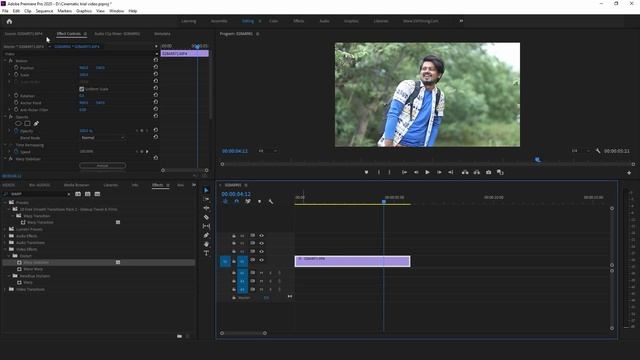The width and height of the screenshot is (640, 360).
Task: Open the Comparison View button
Action: [x=500, y=172]
